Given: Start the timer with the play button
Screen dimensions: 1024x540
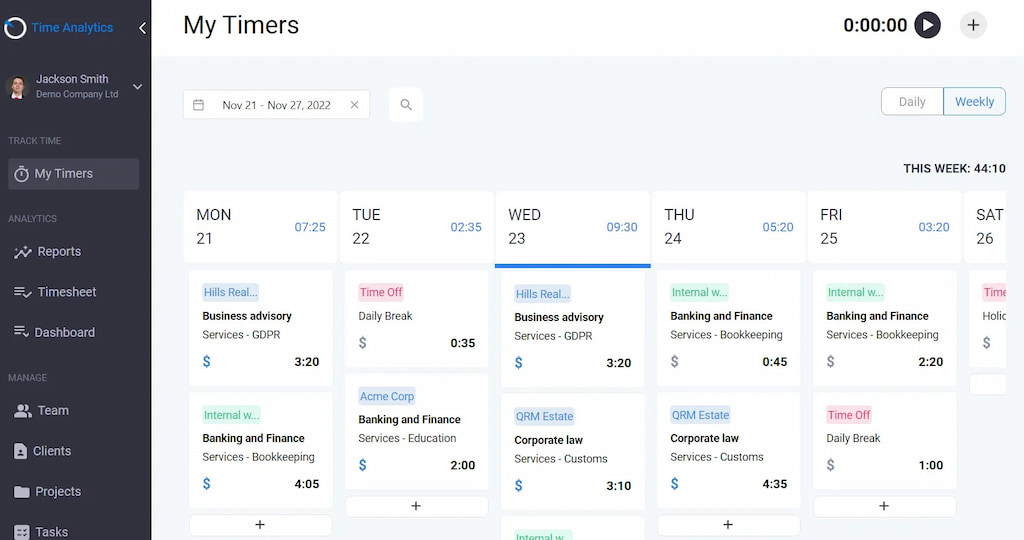Looking at the screenshot, I should (927, 25).
